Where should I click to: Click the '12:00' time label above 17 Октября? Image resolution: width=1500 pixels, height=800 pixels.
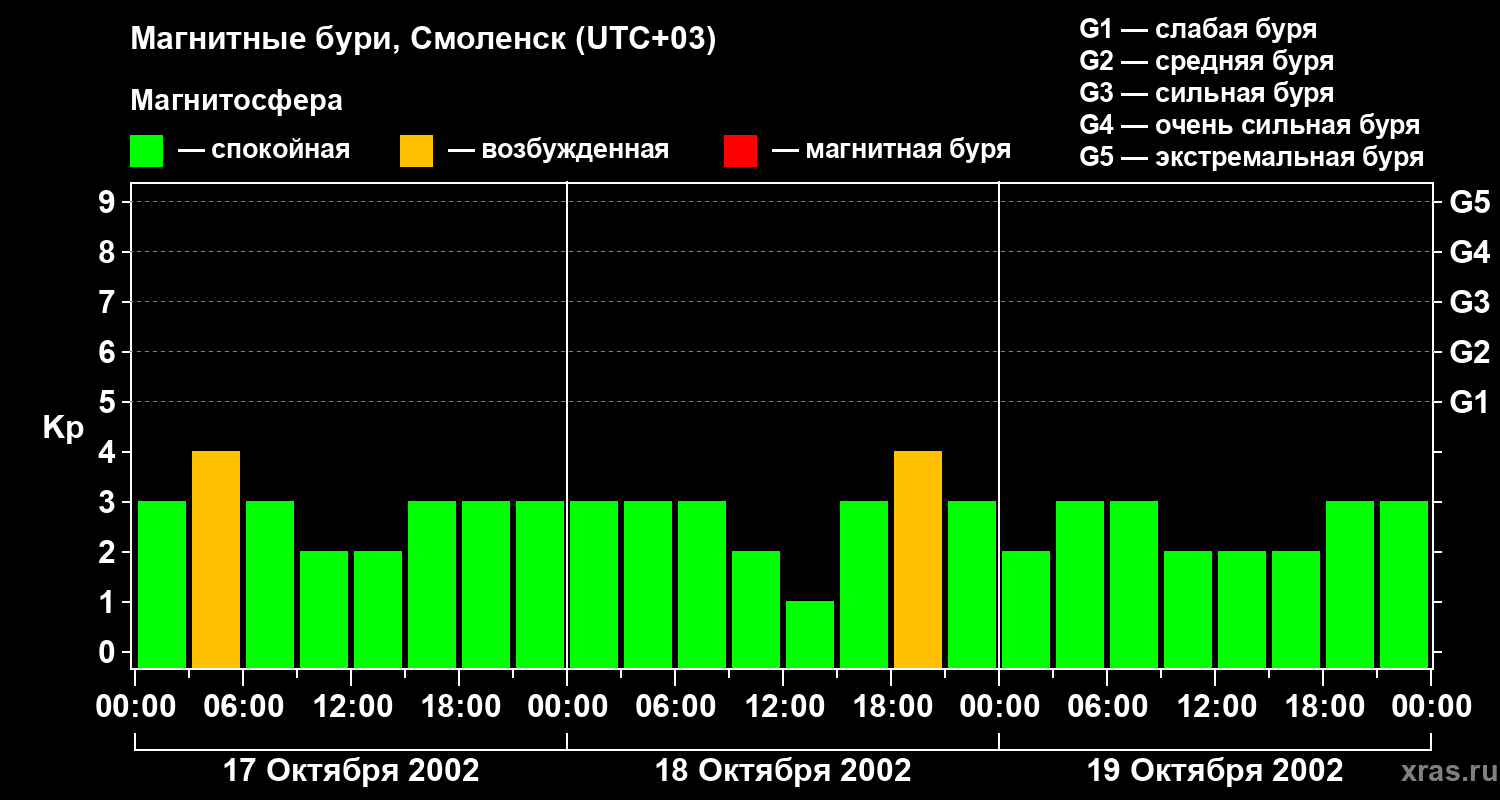351,707
